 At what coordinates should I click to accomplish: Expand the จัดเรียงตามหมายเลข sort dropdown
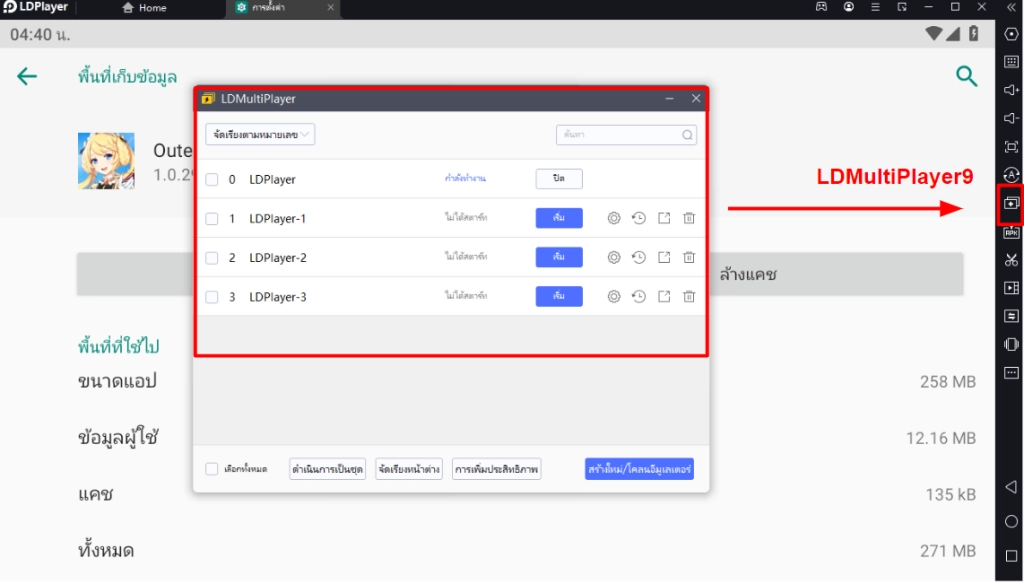(x=260, y=135)
